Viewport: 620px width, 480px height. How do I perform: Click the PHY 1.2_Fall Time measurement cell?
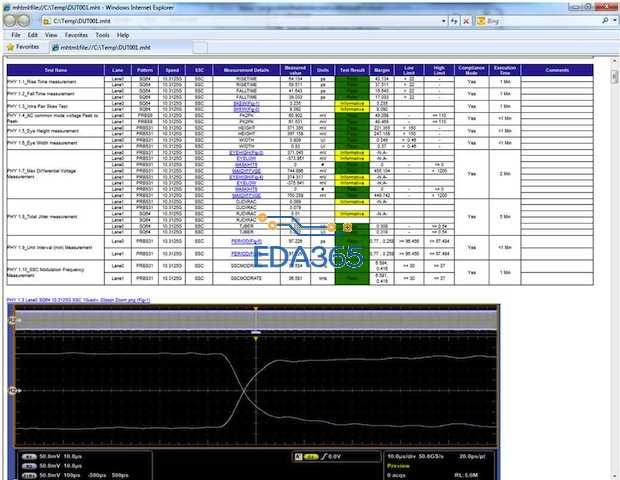(55, 94)
